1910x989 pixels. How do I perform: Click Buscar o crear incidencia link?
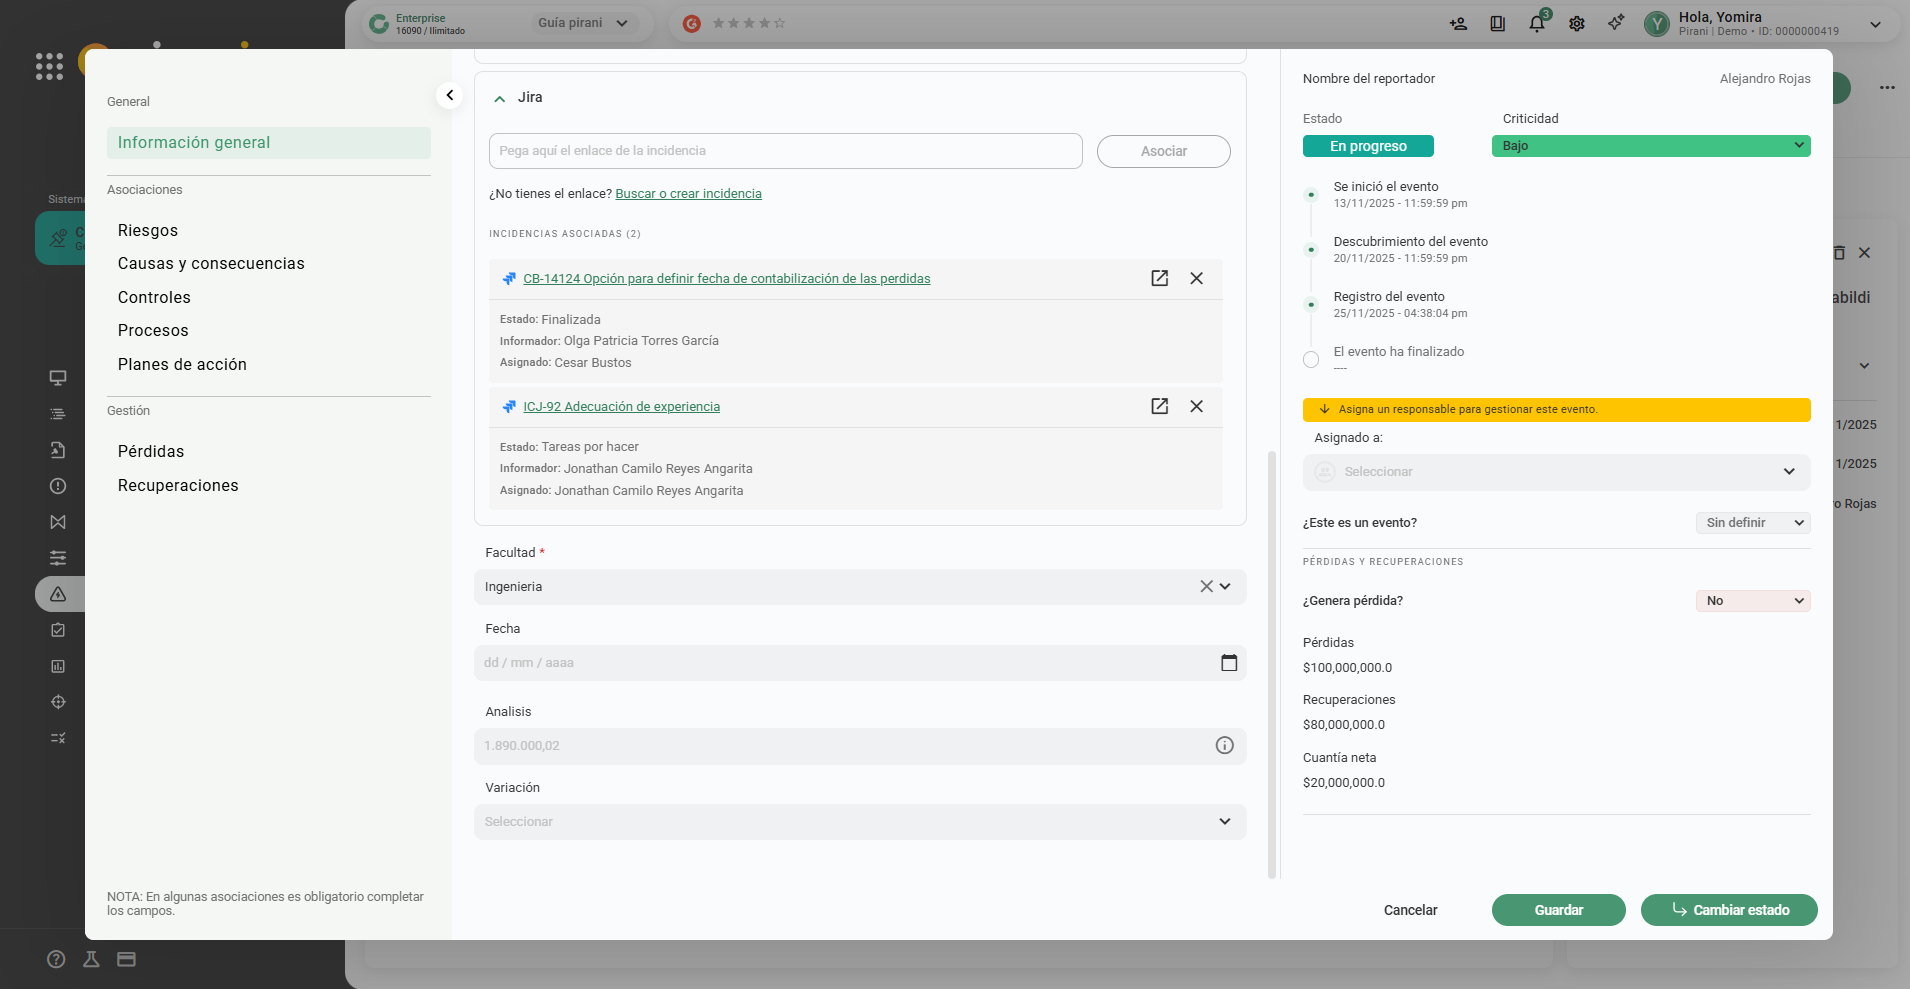(x=688, y=194)
